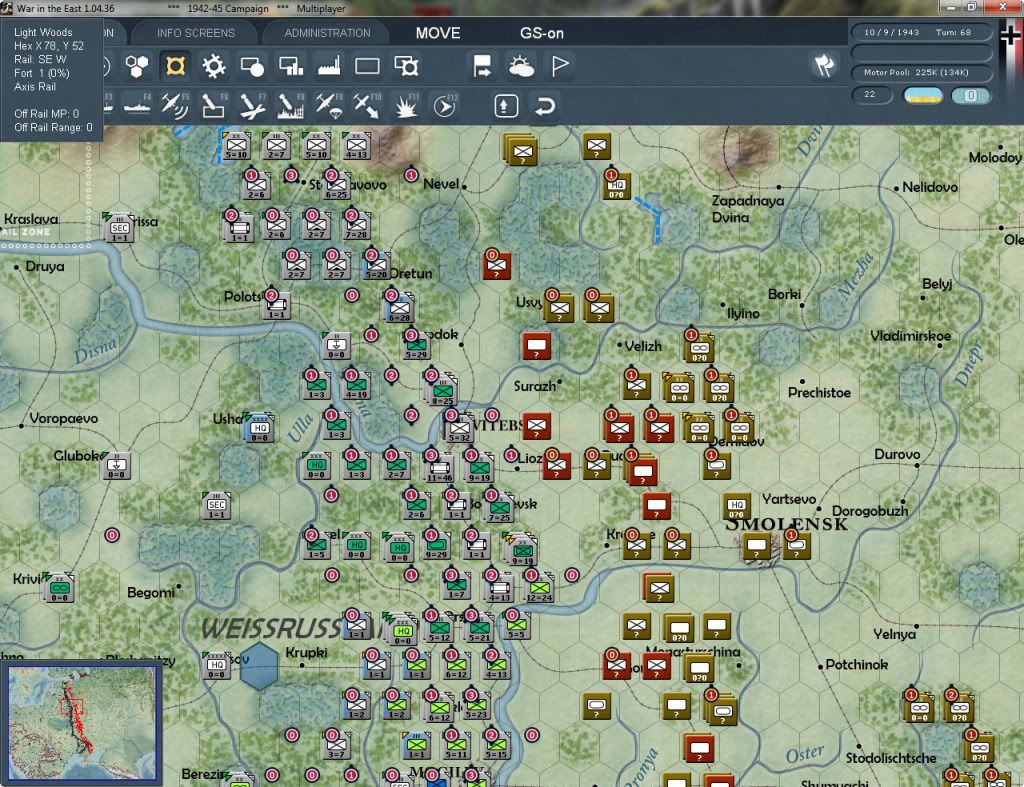Toggle the highlighted unit counters icon
This screenshot has width=1024, height=787.
click(175, 66)
